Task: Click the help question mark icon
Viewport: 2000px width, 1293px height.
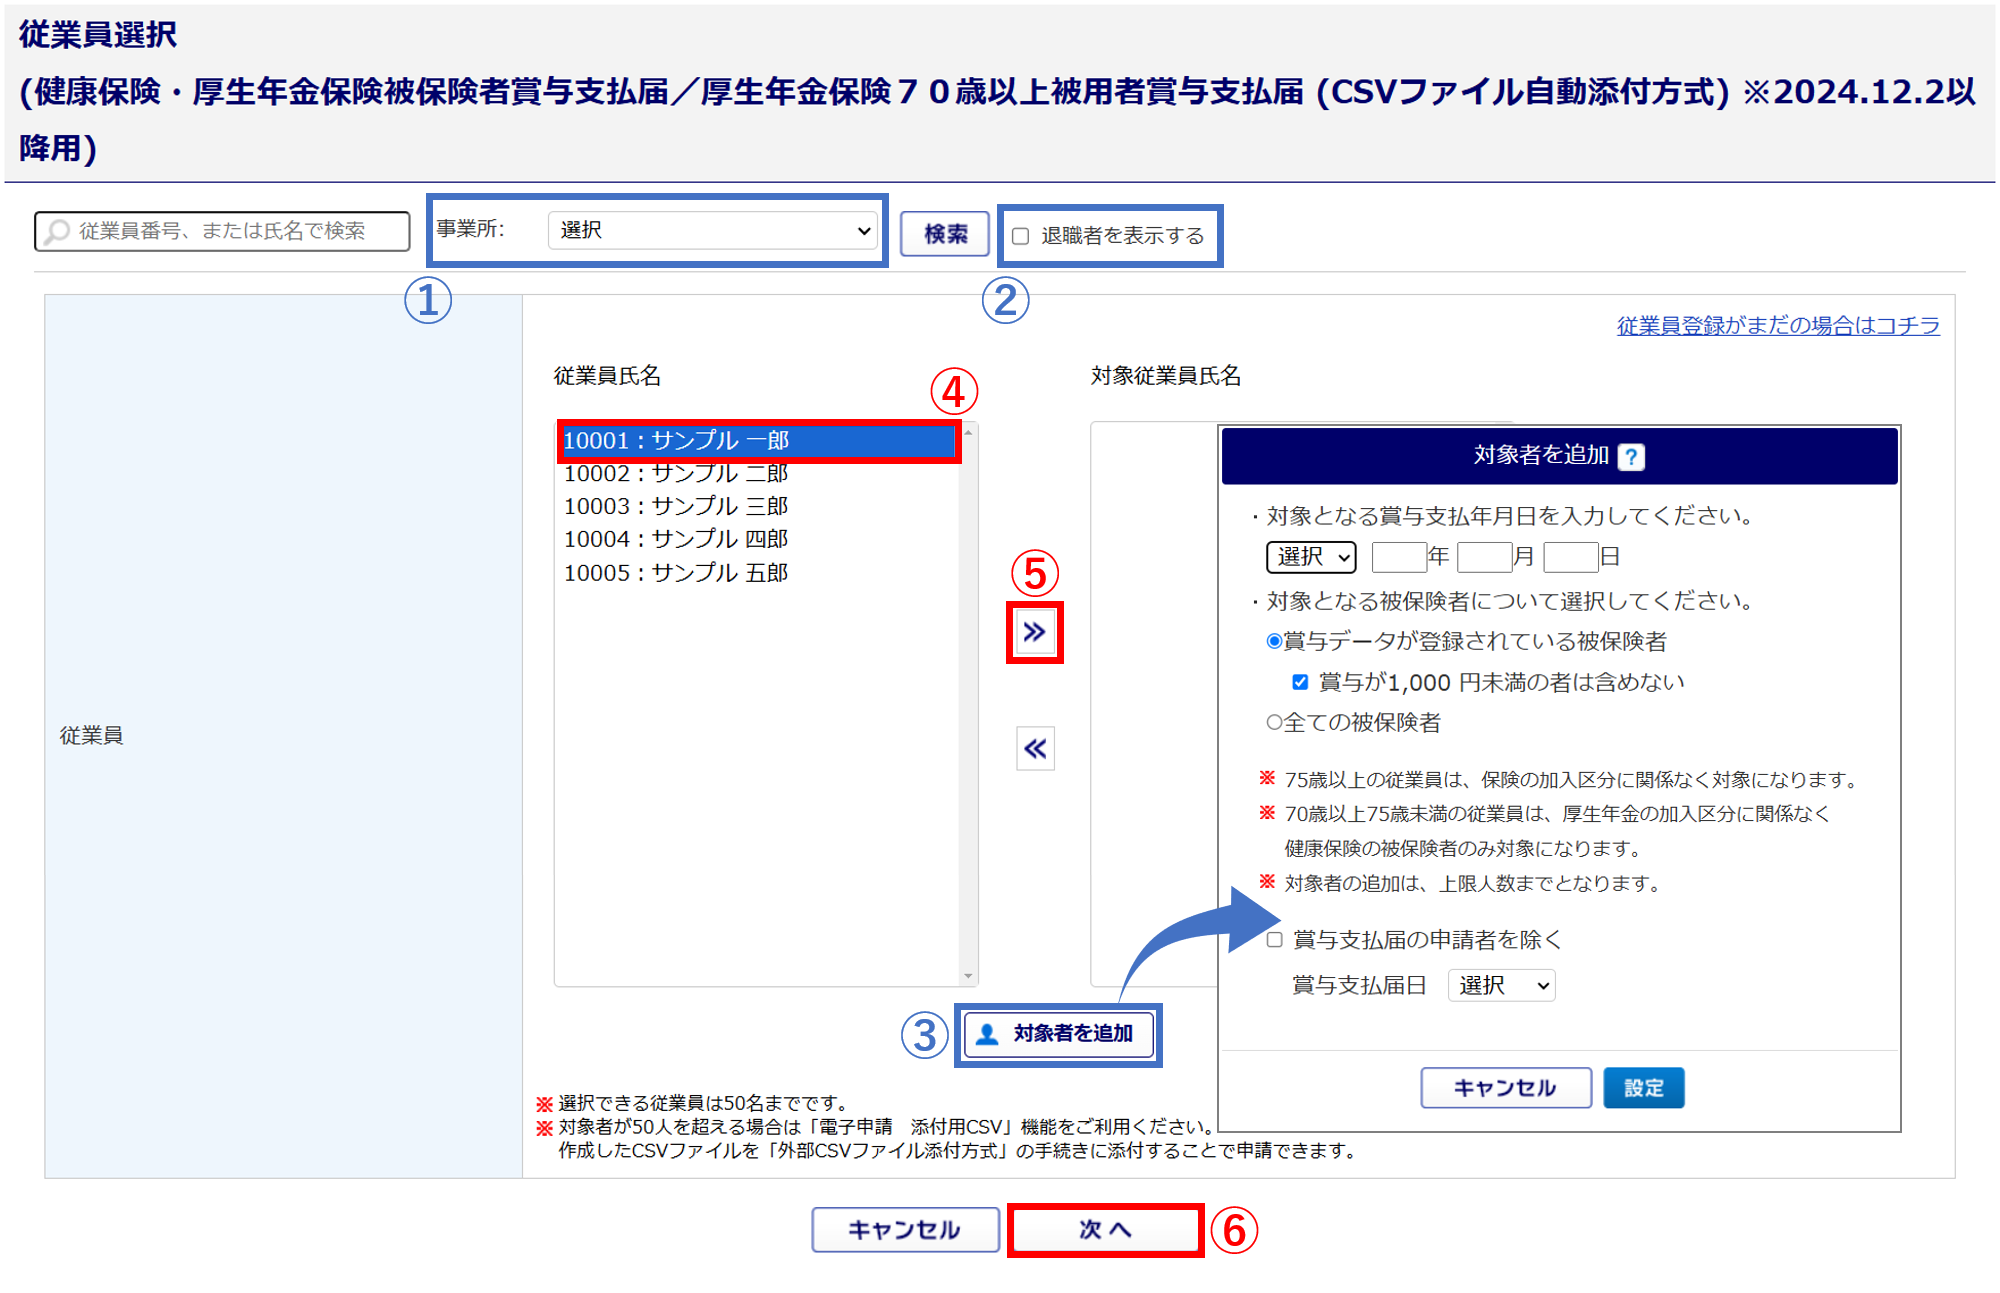Action: coord(1631,457)
